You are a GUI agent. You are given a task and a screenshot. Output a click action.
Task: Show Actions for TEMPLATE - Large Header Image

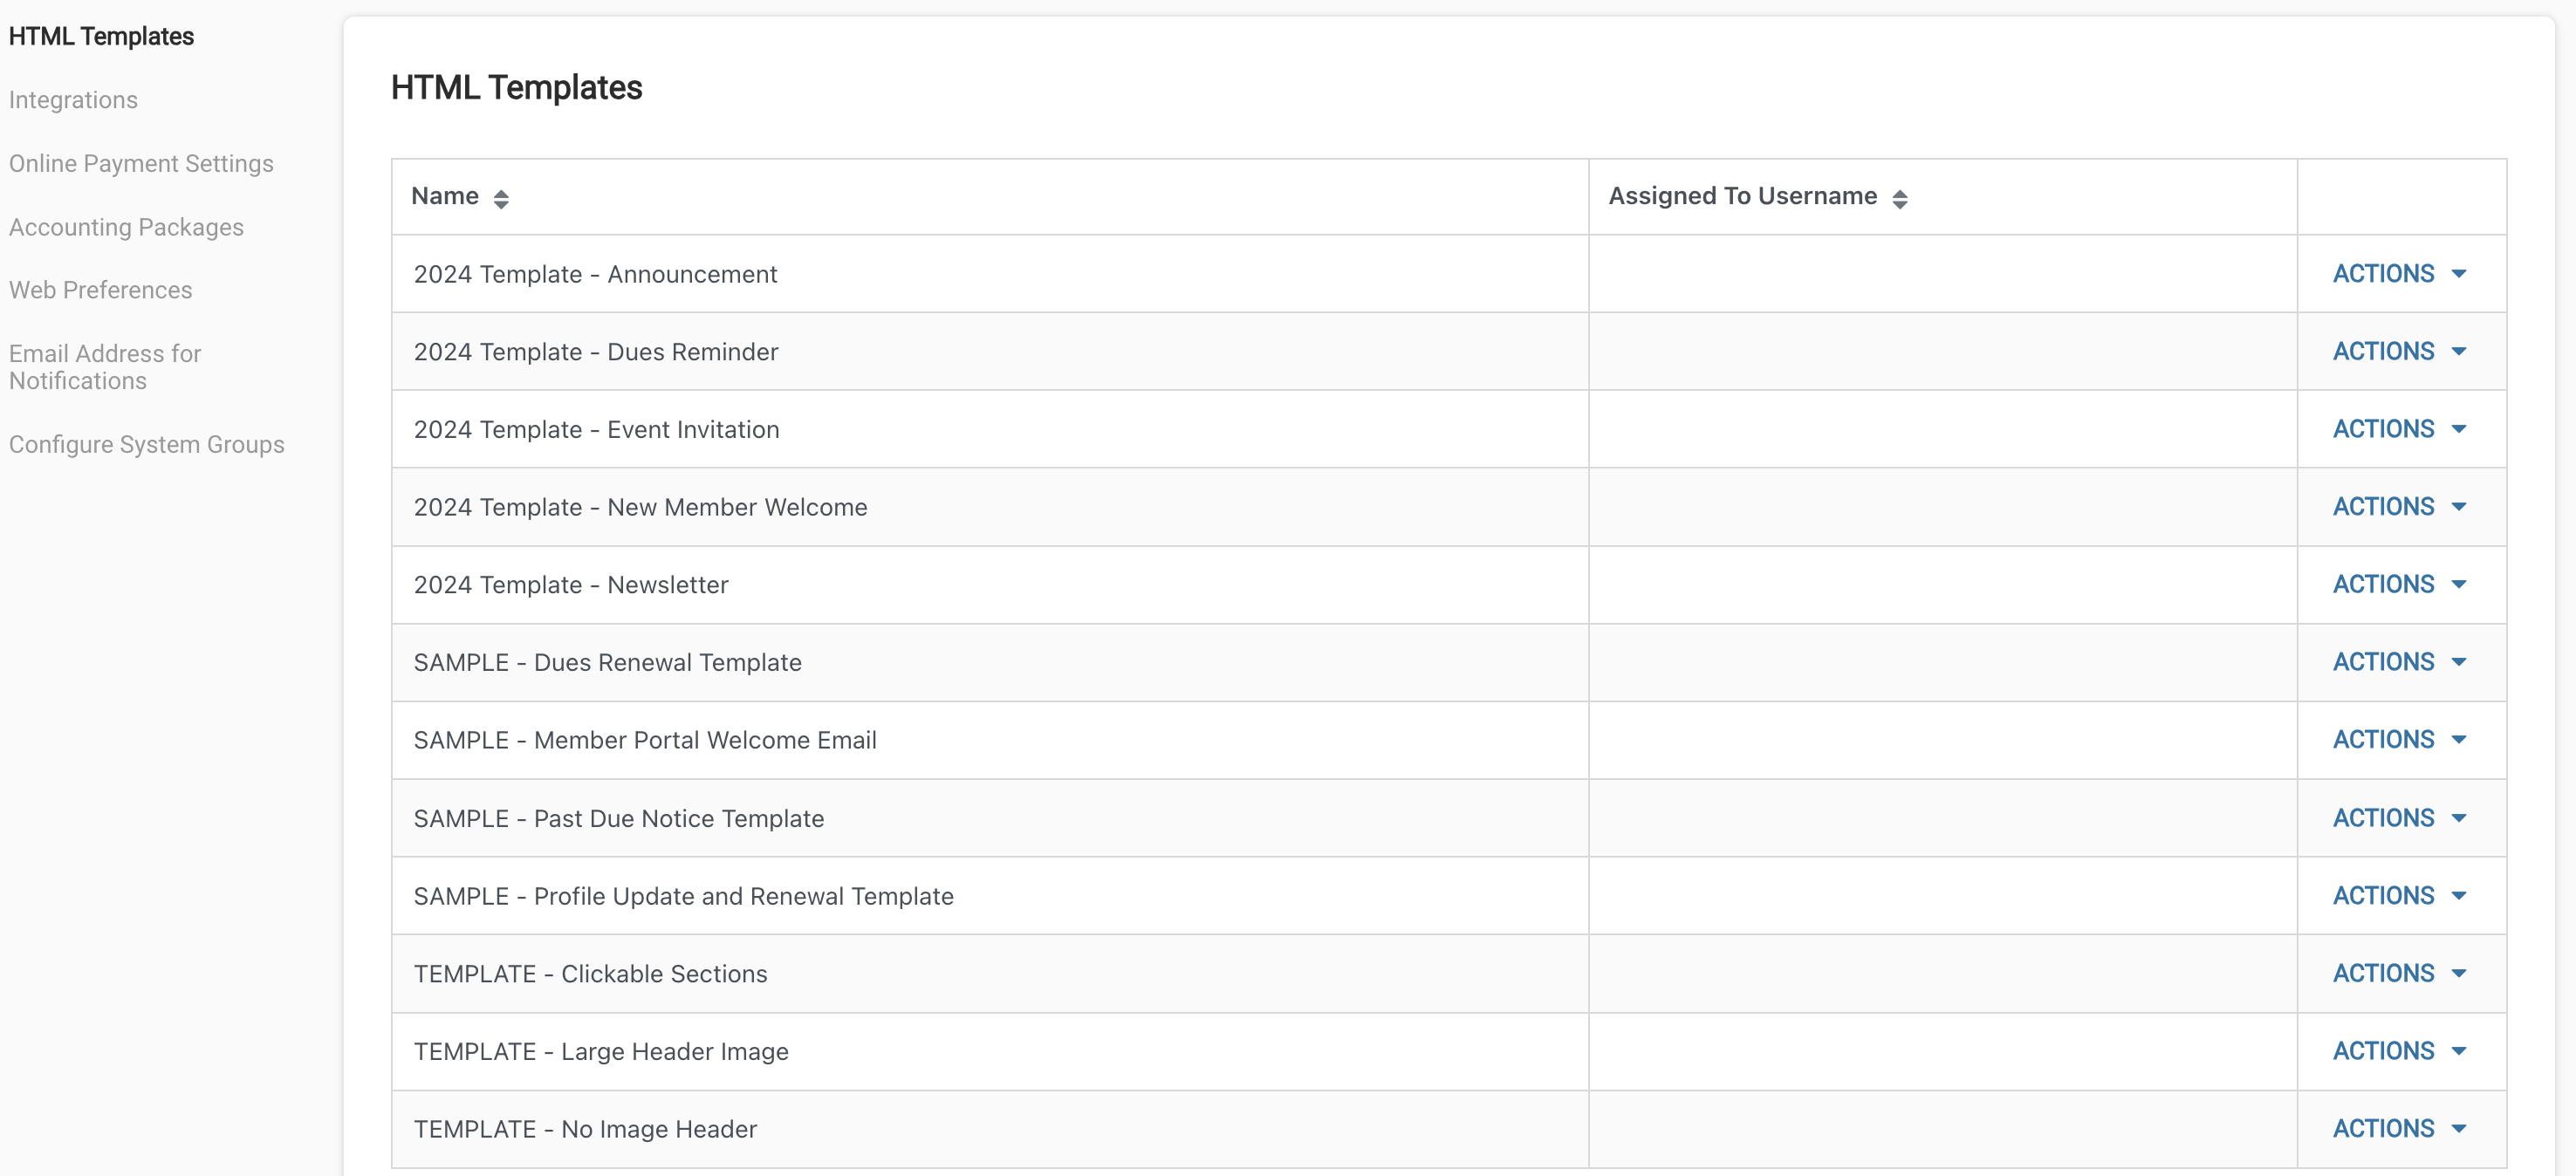2398,1051
